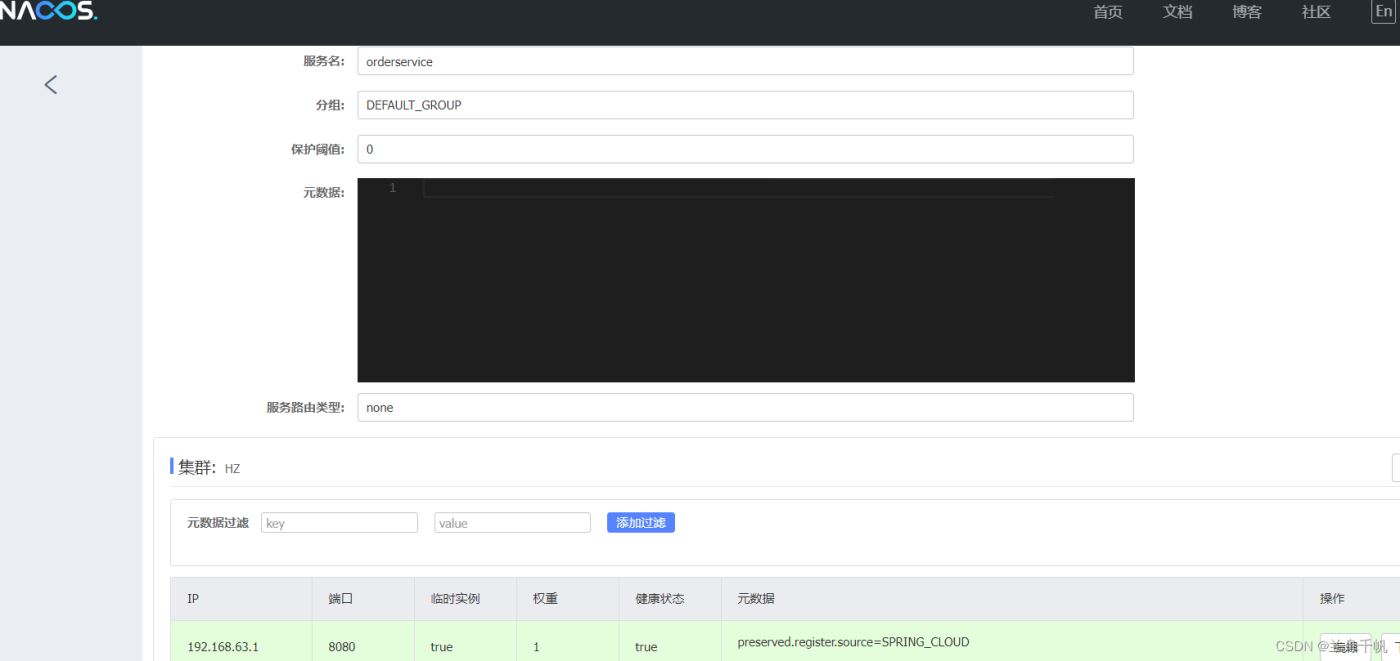Click the 编辑 button for 192.168.63.1
Viewport: 1400px width, 661px height.
click(x=1346, y=647)
